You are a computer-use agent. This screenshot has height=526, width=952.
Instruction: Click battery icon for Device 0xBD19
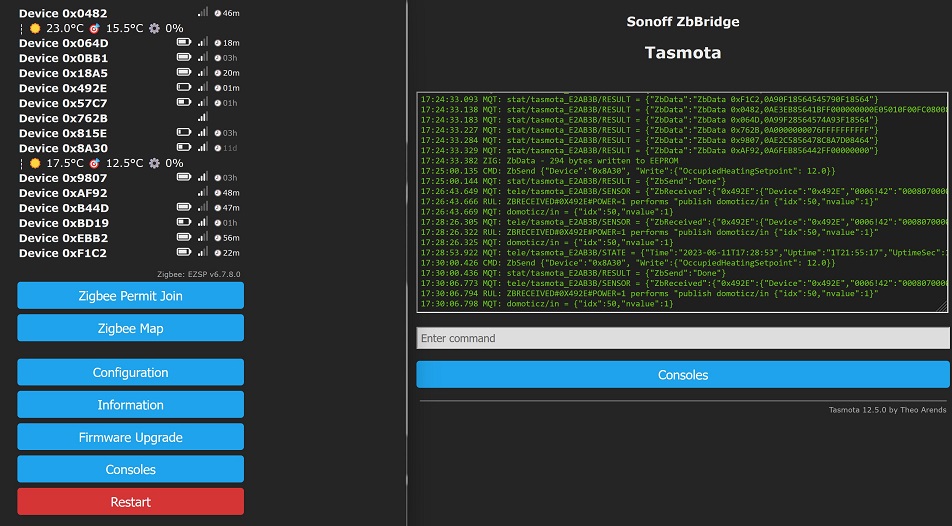[x=183, y=222]
